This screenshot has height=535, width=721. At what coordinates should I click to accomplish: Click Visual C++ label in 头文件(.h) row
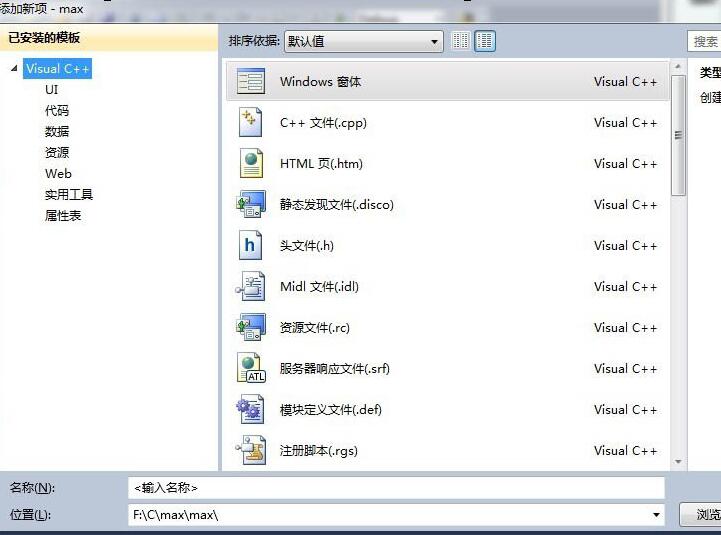pos(625,246)
